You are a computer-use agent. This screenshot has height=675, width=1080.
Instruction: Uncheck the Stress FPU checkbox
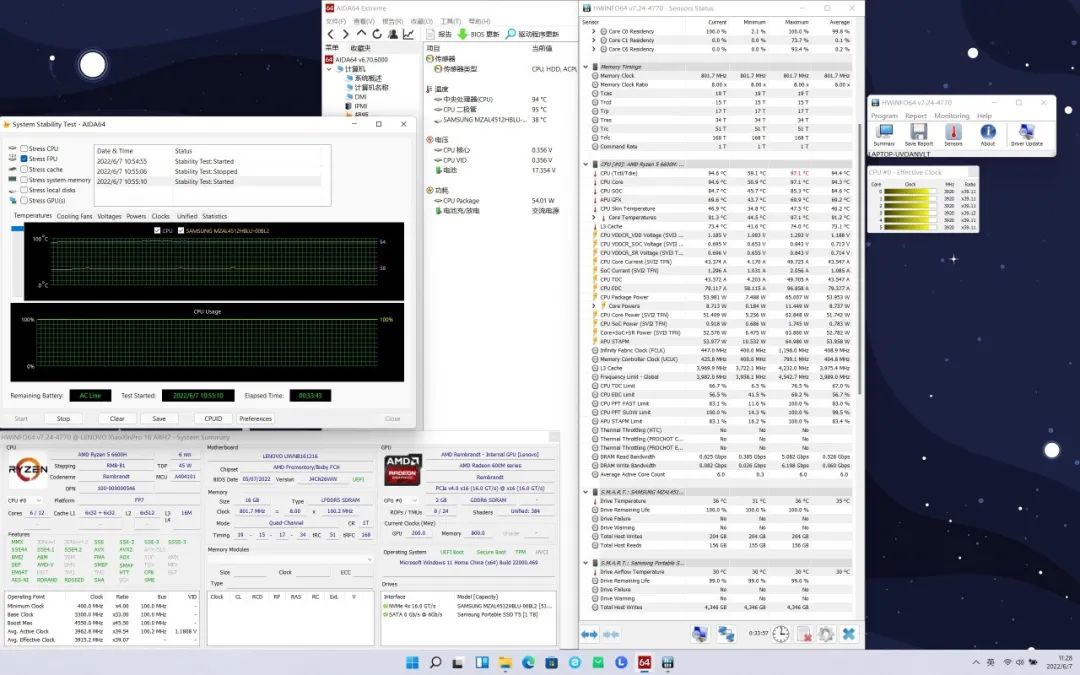pos(24,158)
